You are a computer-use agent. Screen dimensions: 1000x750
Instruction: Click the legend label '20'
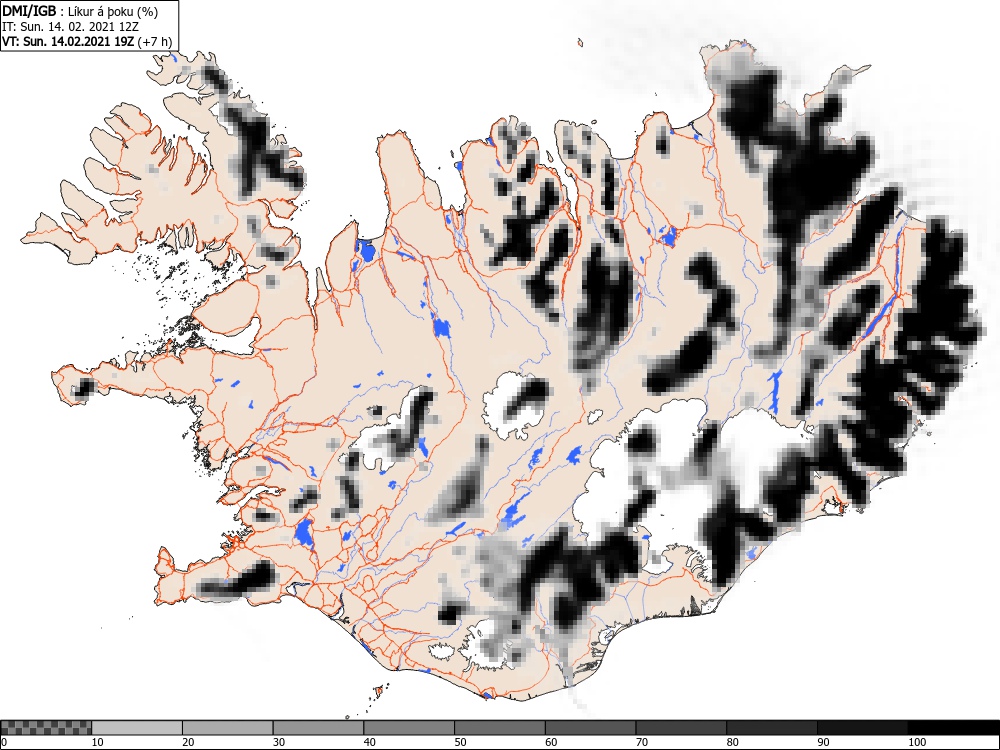tap(188, 742)
